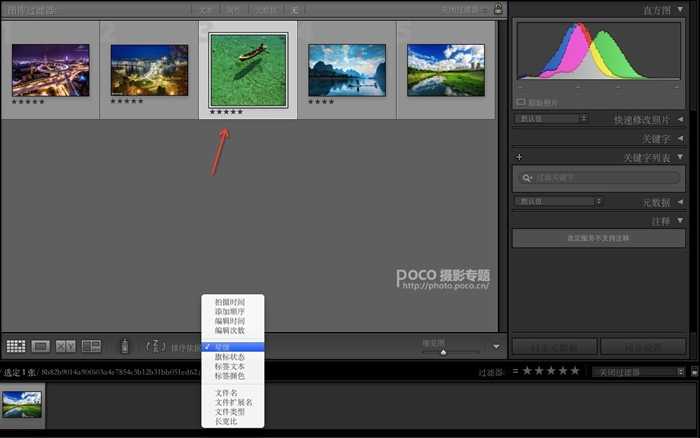Expand the 关键字 panel
Screen dimensions: 700x438
coord(680,138)
